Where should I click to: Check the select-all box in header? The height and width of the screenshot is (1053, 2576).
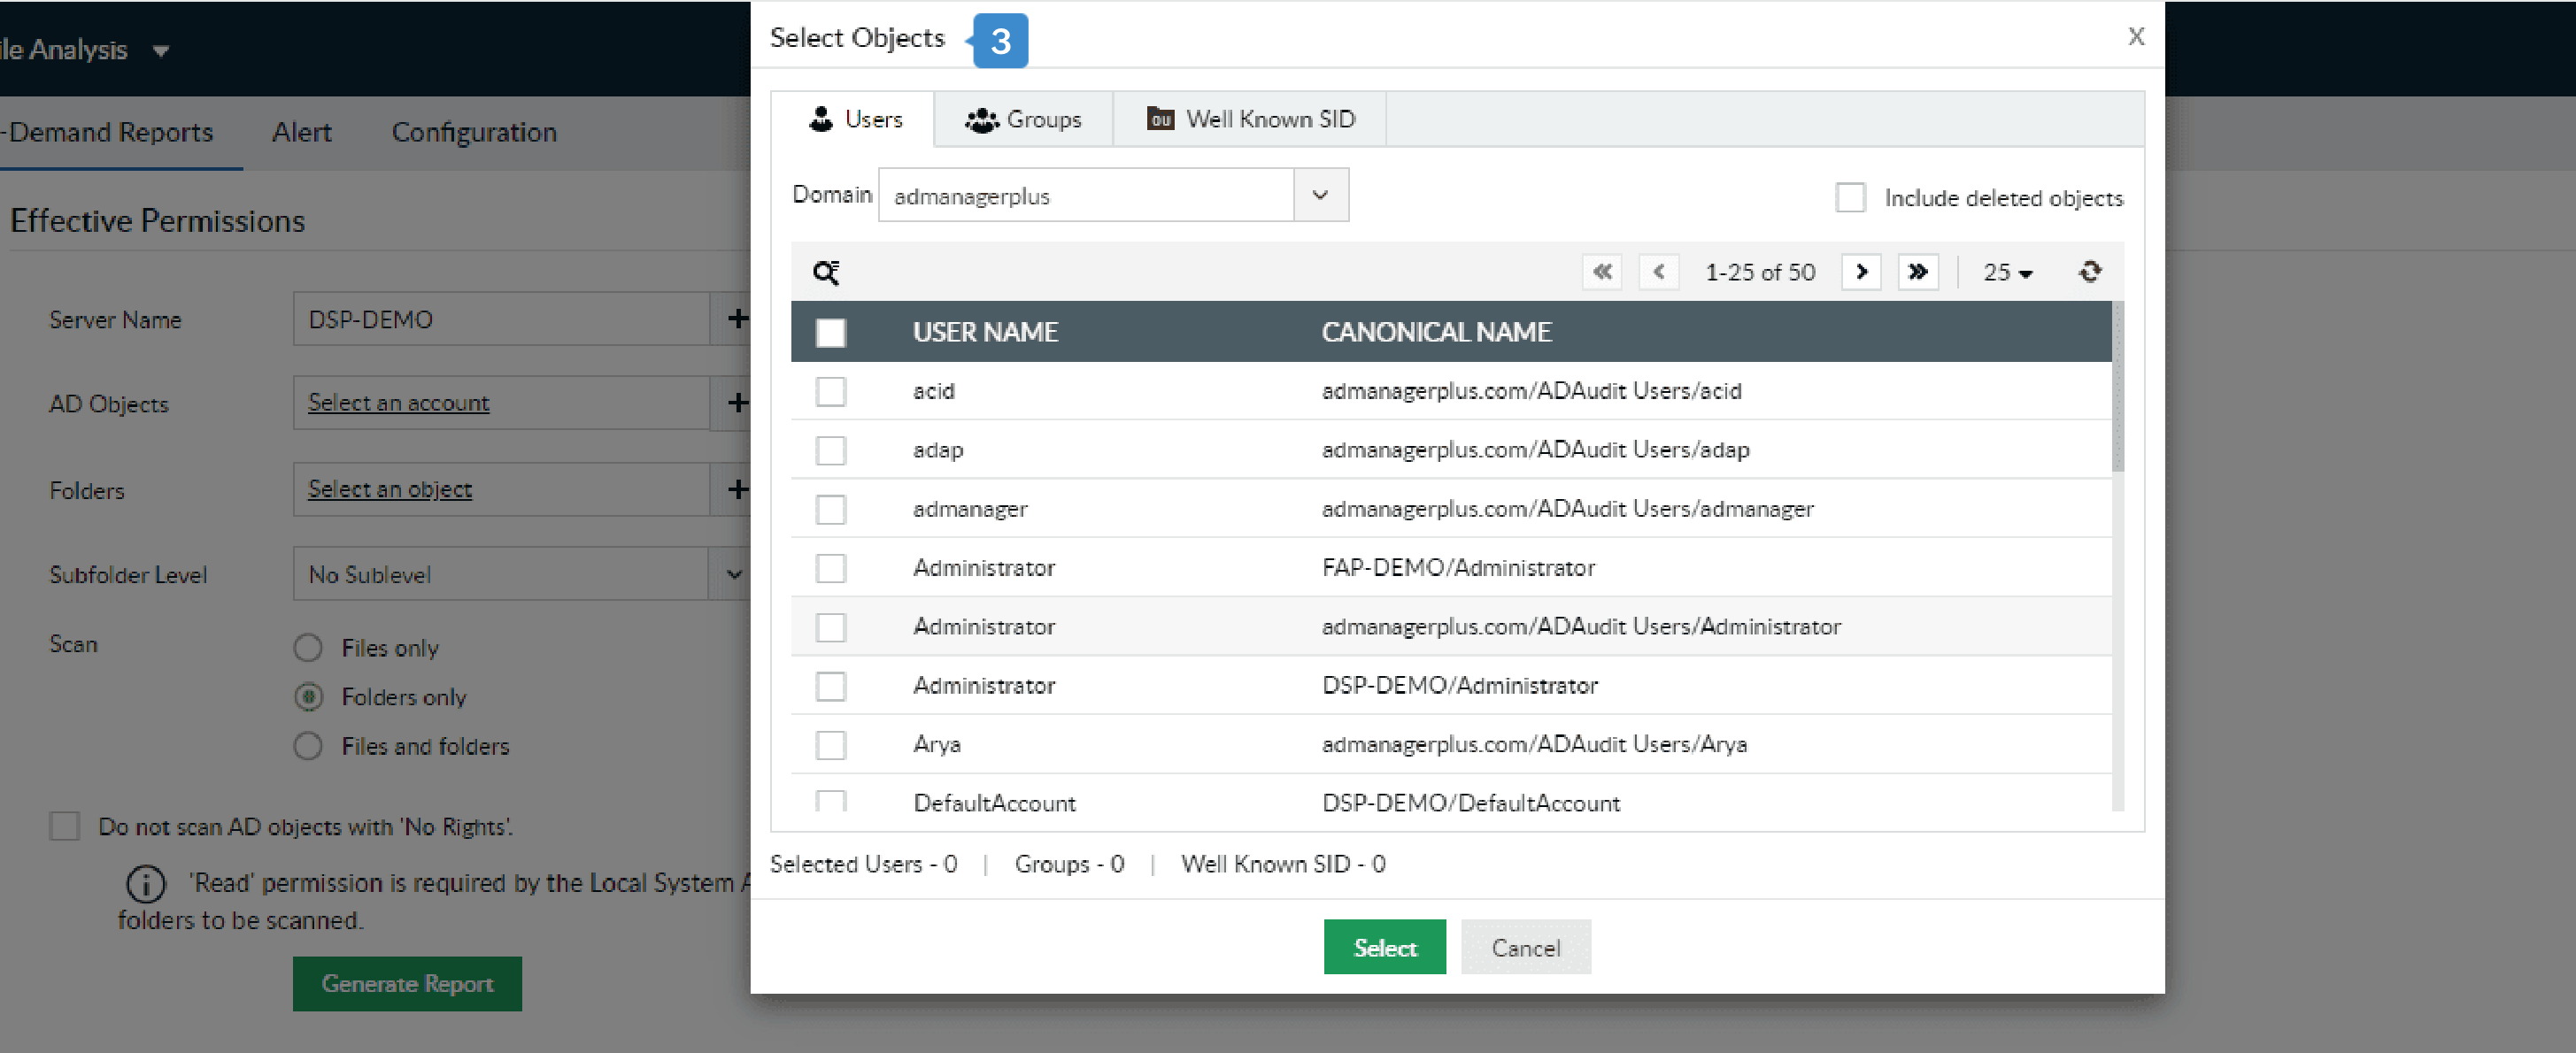(x=830, y=332)
